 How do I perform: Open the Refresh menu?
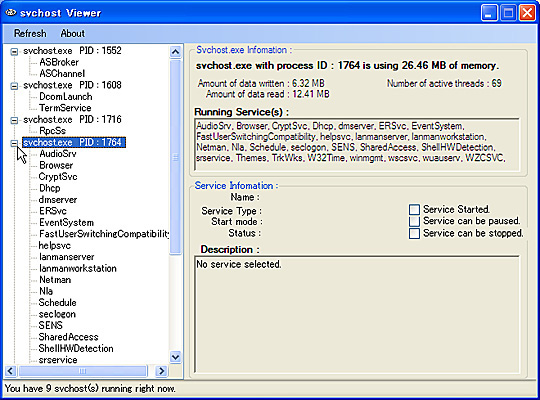coord(30,33)
